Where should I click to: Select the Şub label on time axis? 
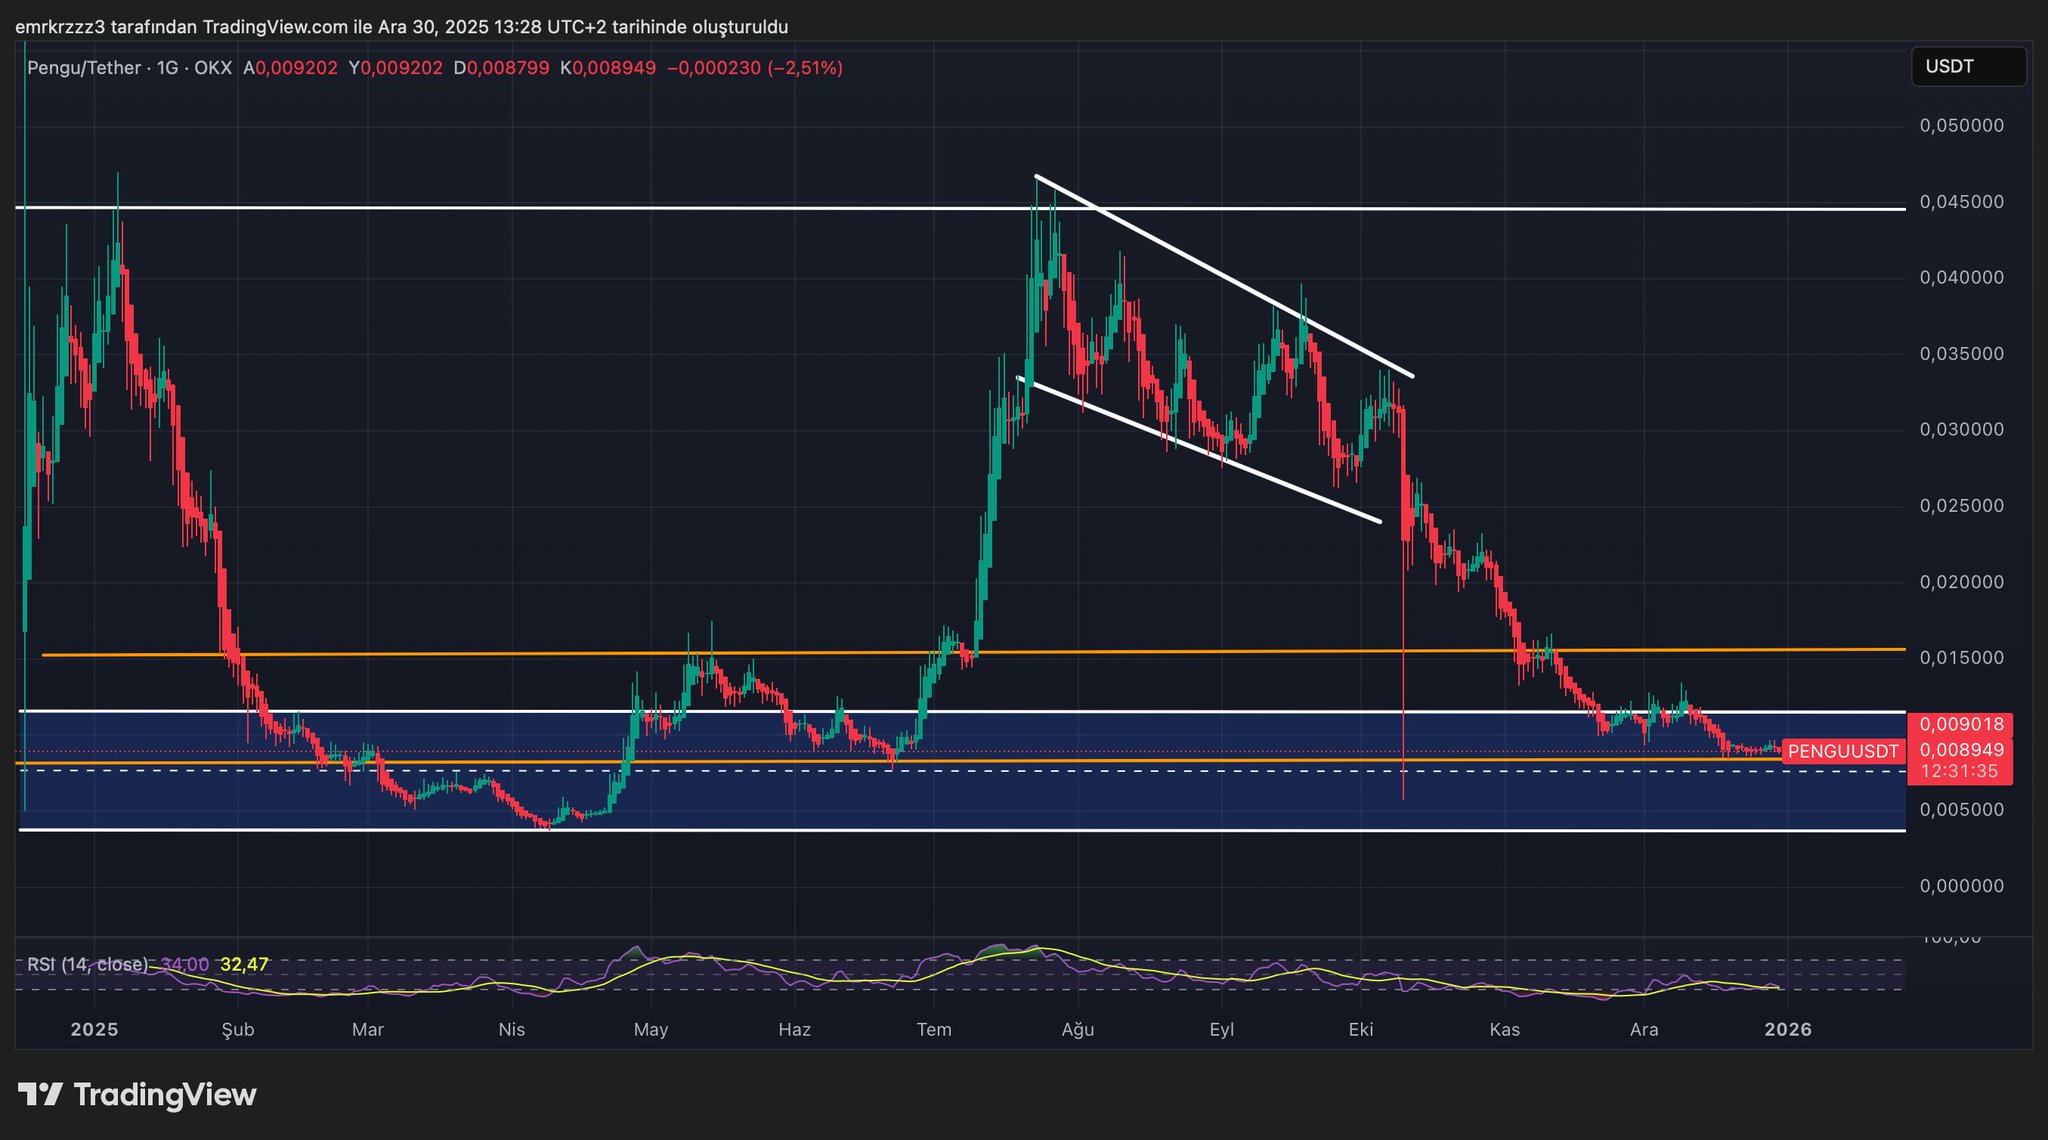(x=238, y=1029)
